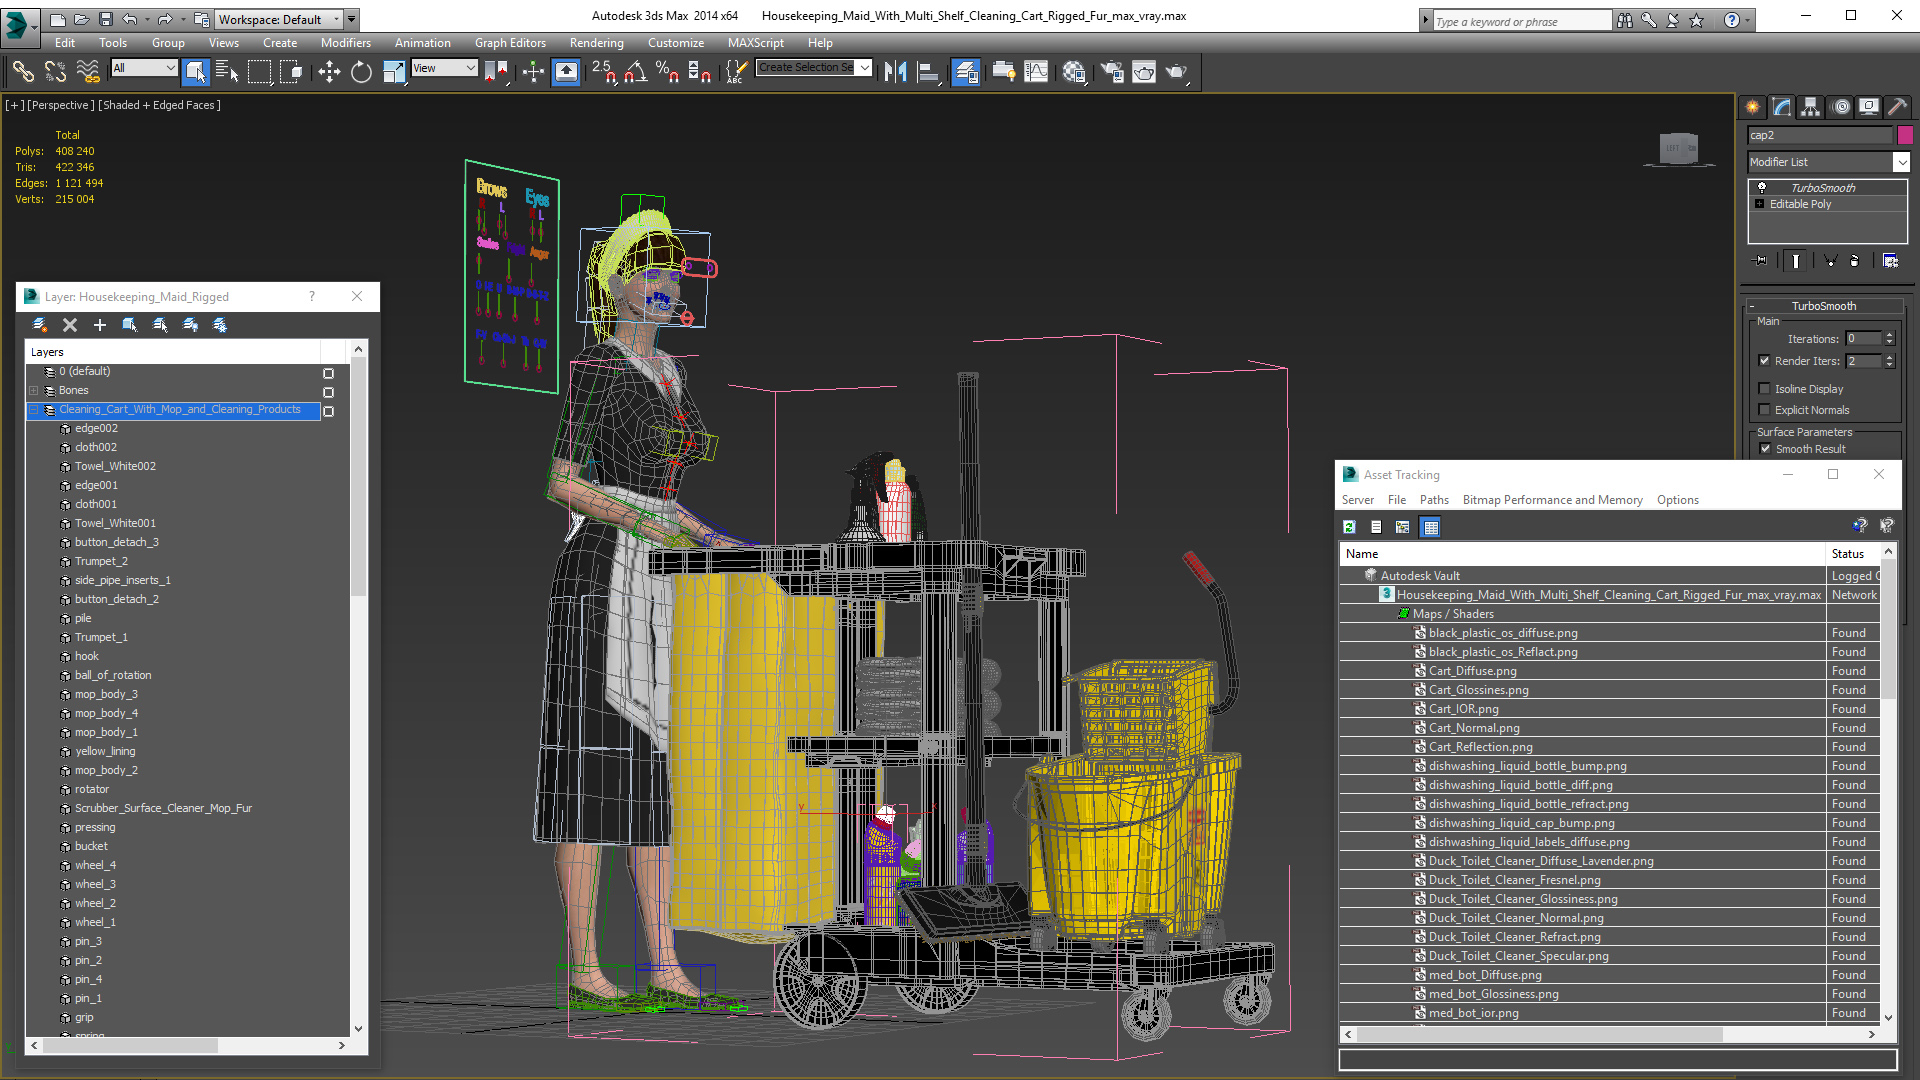Refresh the Asset Tracking list
1920x1080 pixels.
pyautogui.click(x=1349, y=527)
